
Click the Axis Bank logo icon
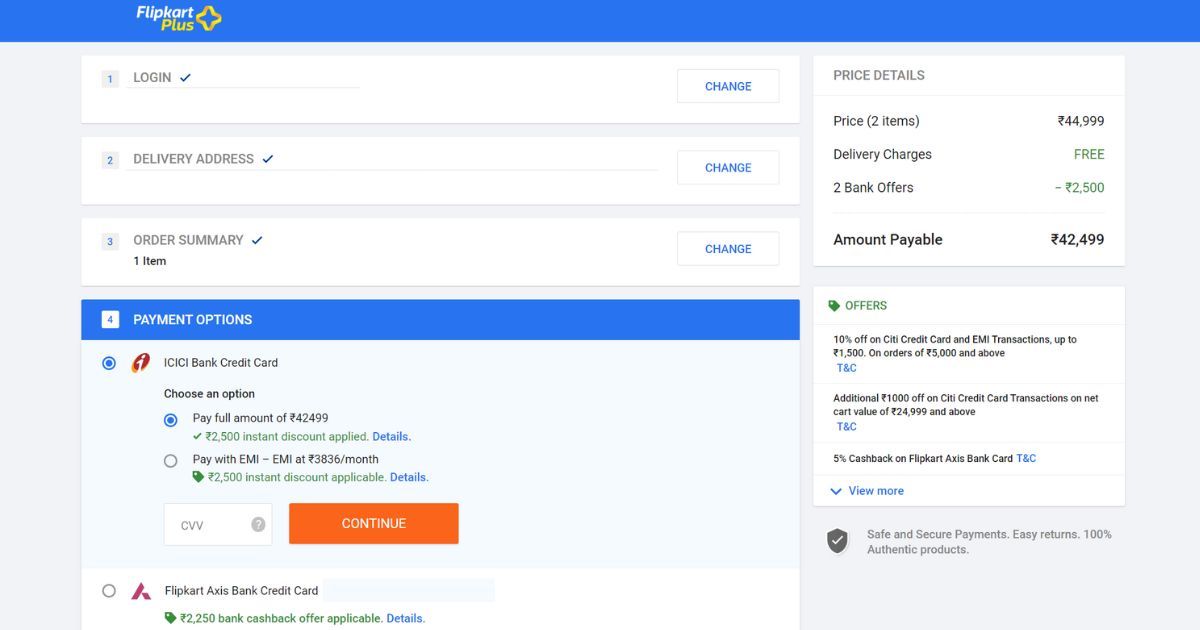pos(141,591)
